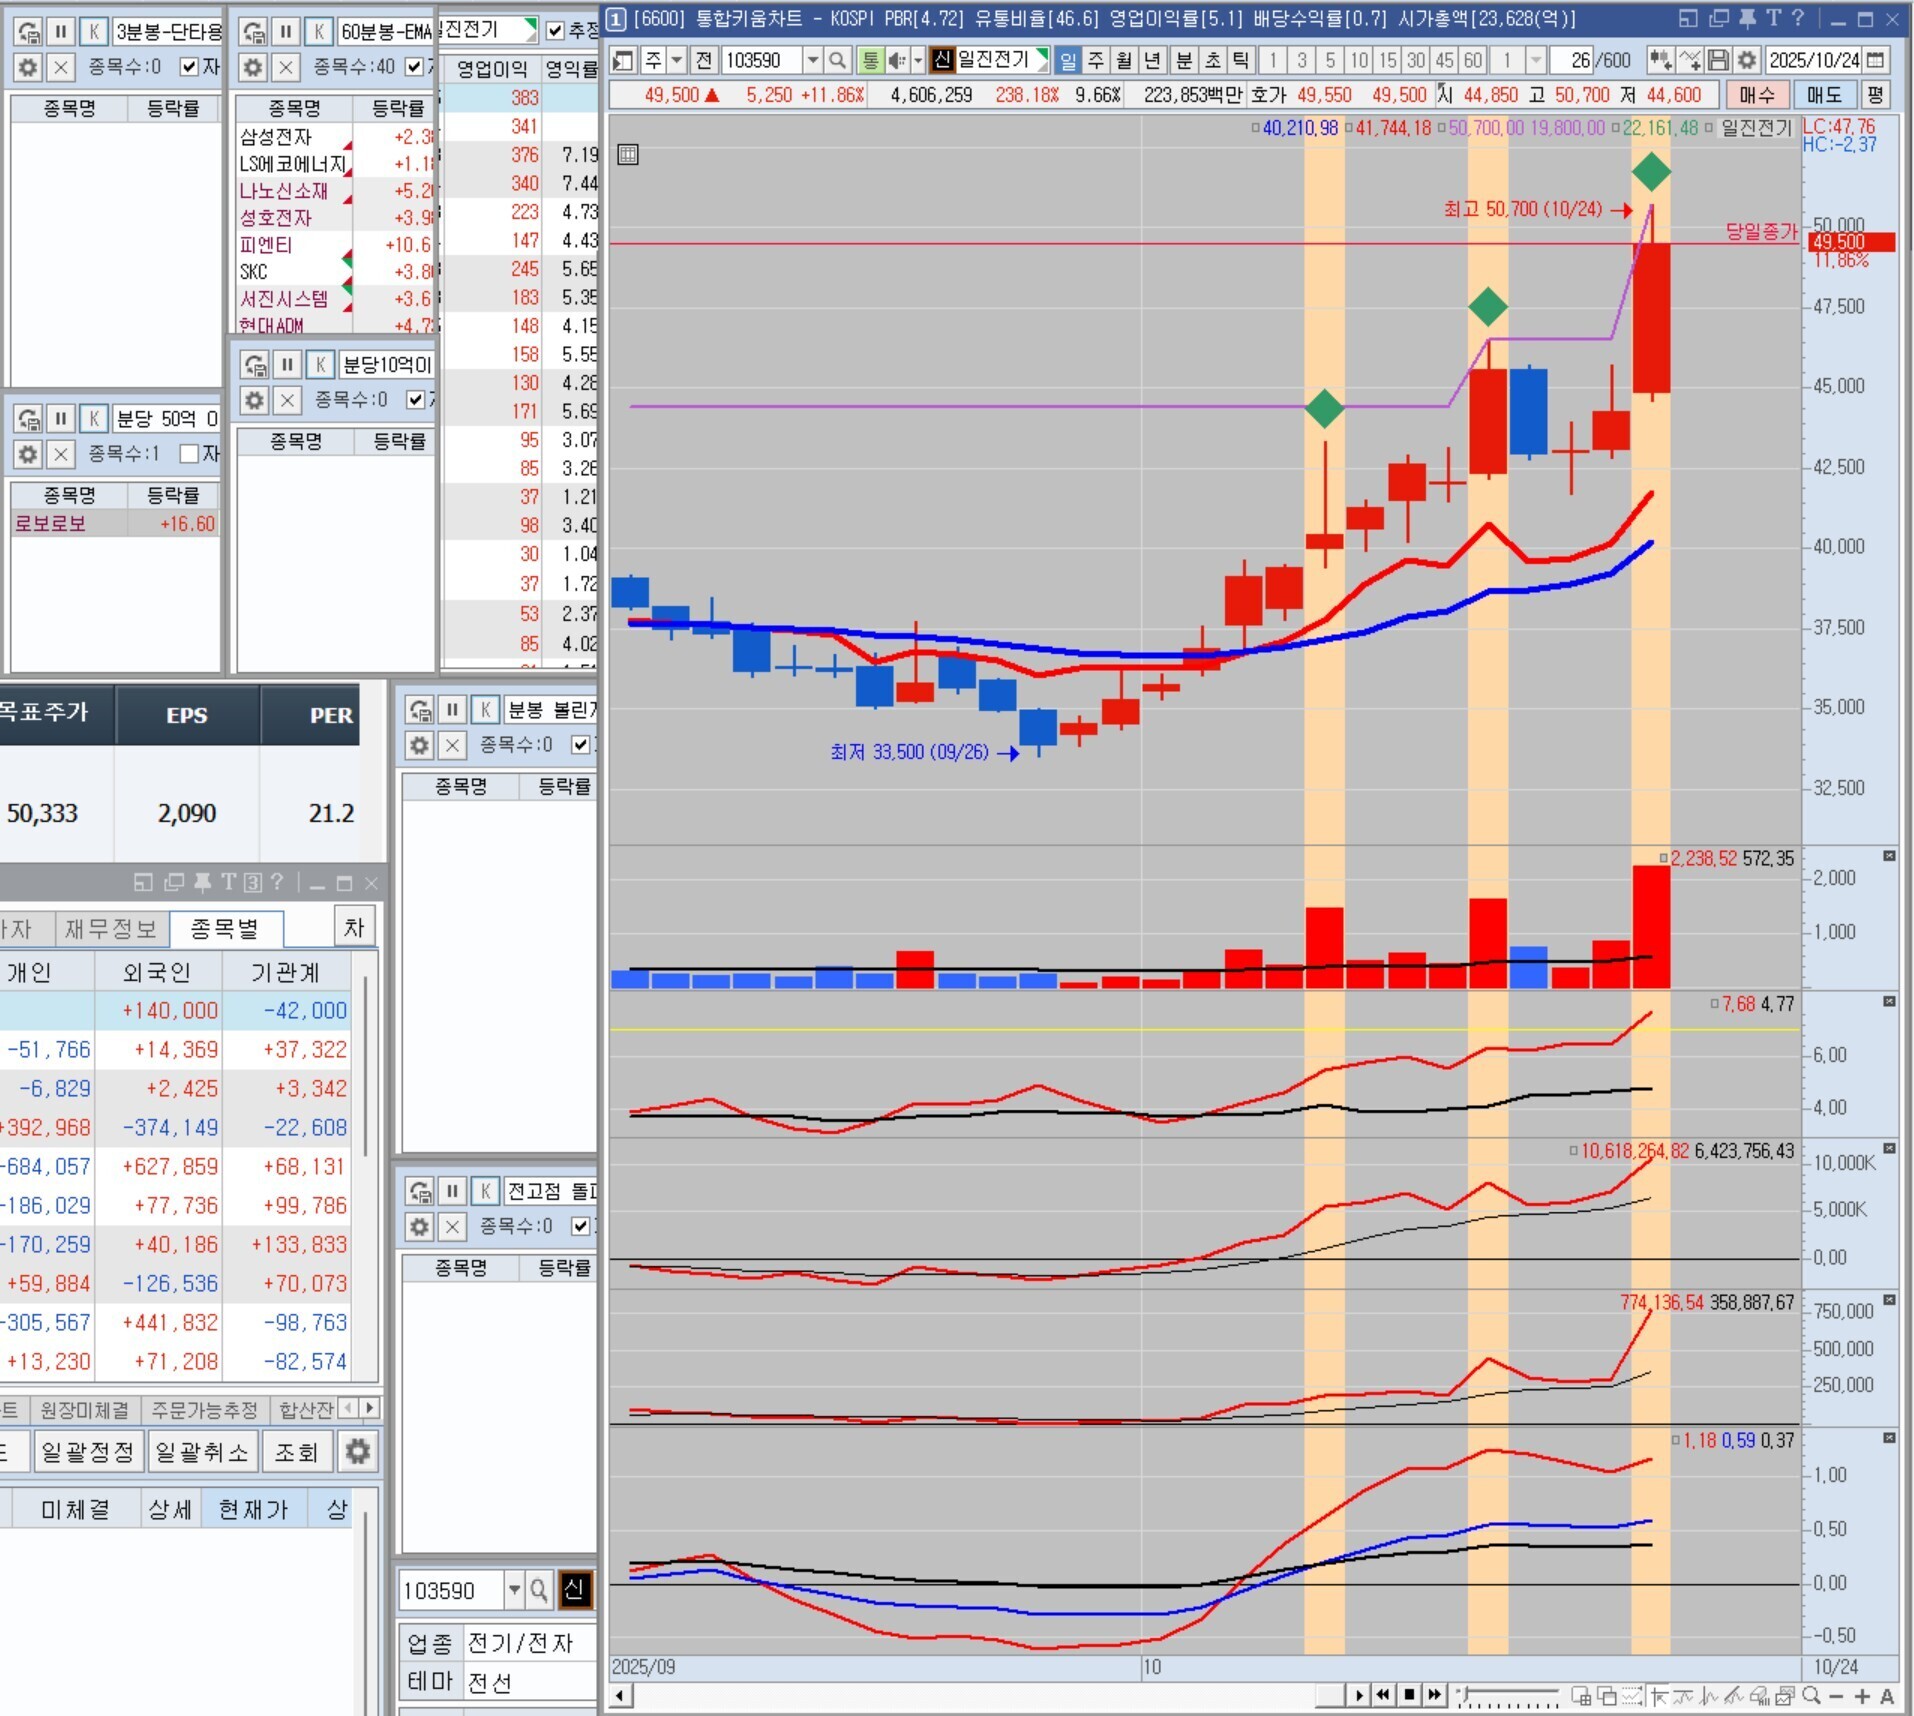Enable the unchecked 자 checkbox in 분당 50억 panel
The image size is (1914, 1716).
(x=189, y=454)
